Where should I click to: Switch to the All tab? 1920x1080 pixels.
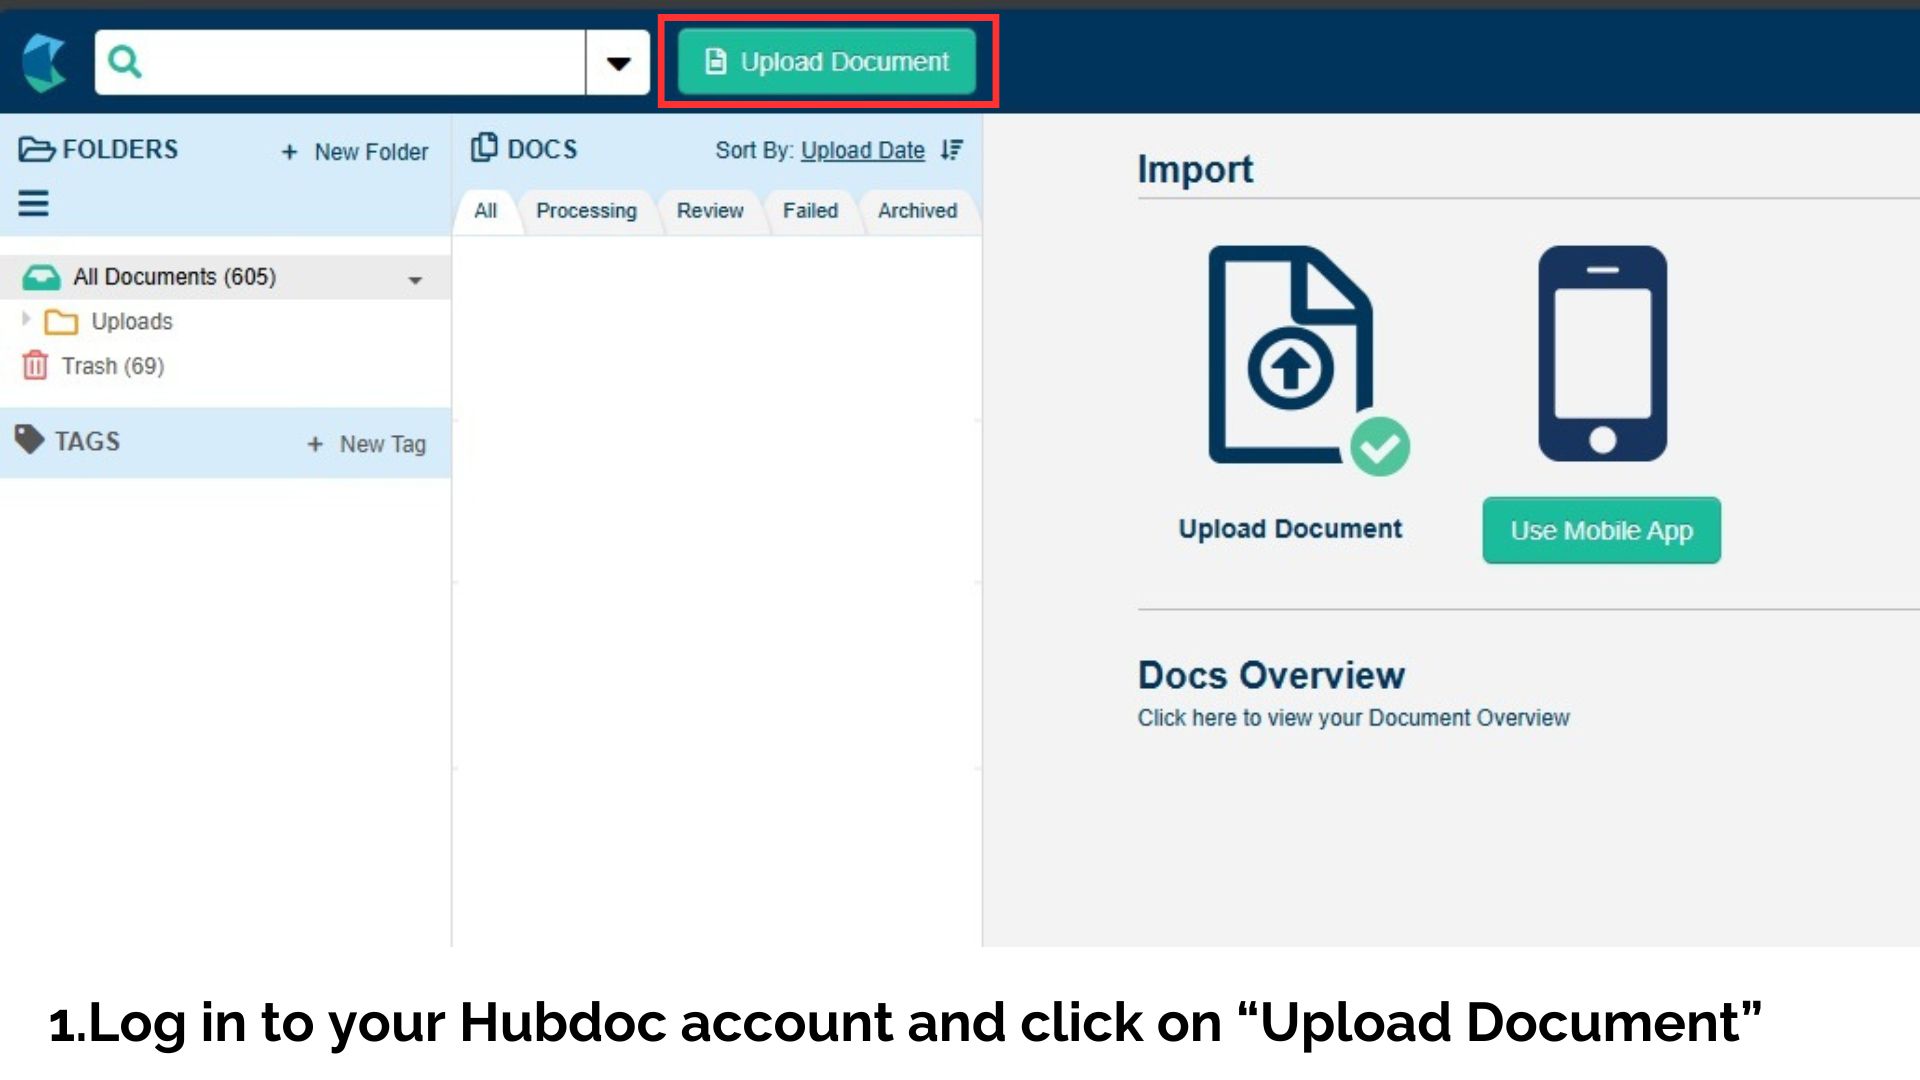point(486,211)
